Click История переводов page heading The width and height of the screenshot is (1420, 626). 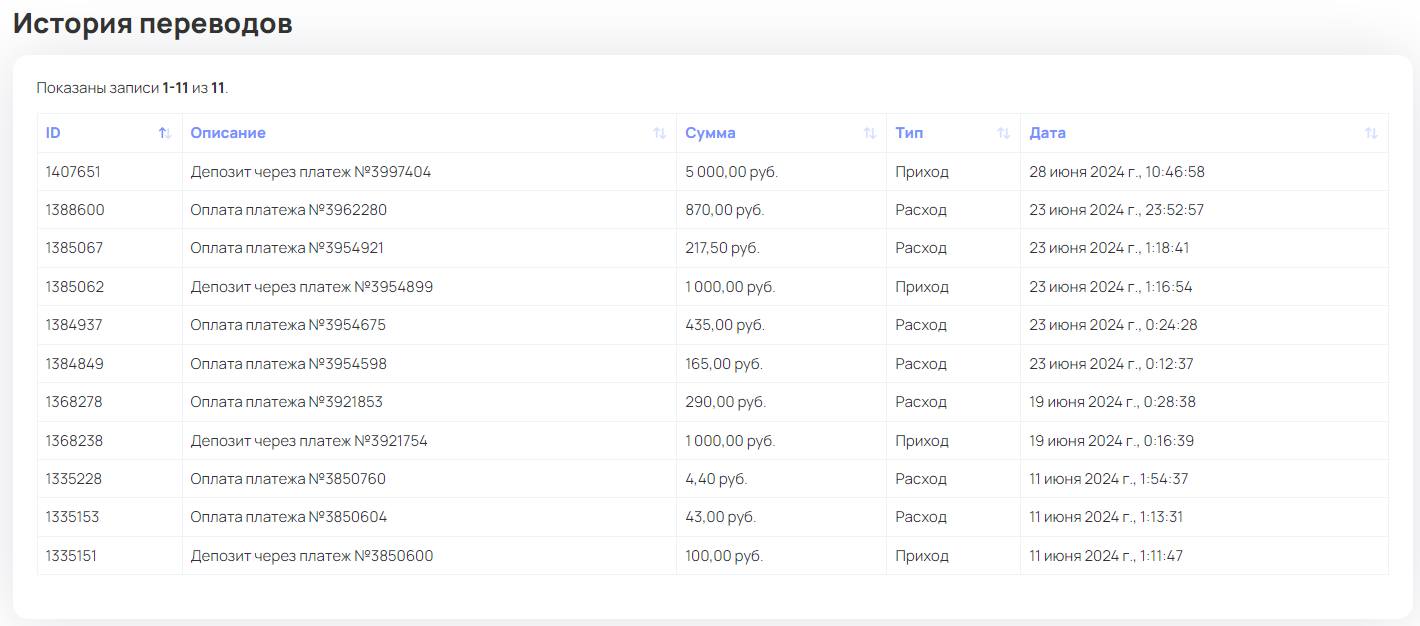click(x=153, y=24)
